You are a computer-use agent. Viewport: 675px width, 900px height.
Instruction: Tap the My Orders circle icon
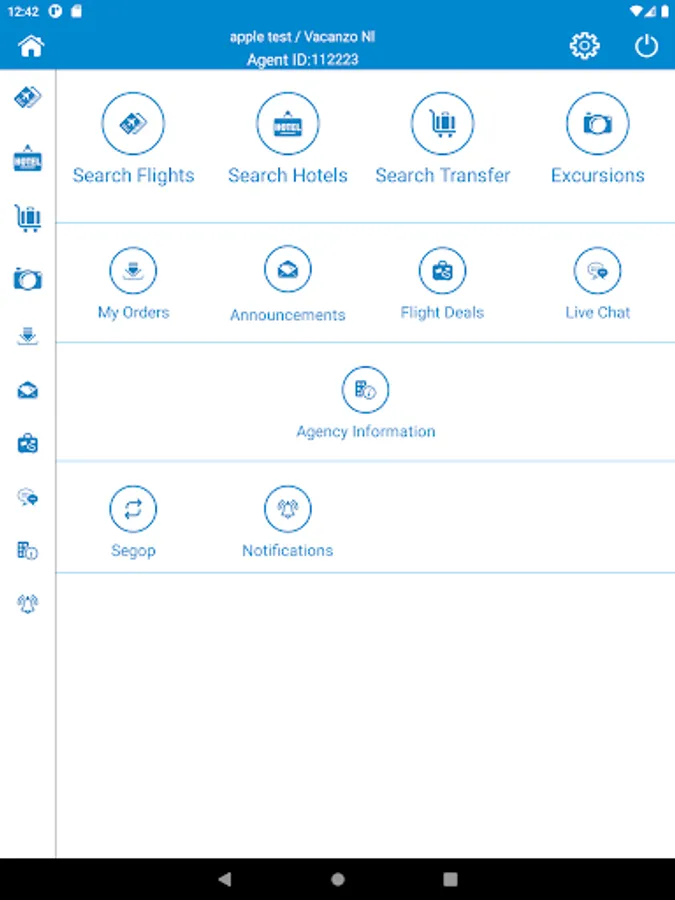pos(133,270)
